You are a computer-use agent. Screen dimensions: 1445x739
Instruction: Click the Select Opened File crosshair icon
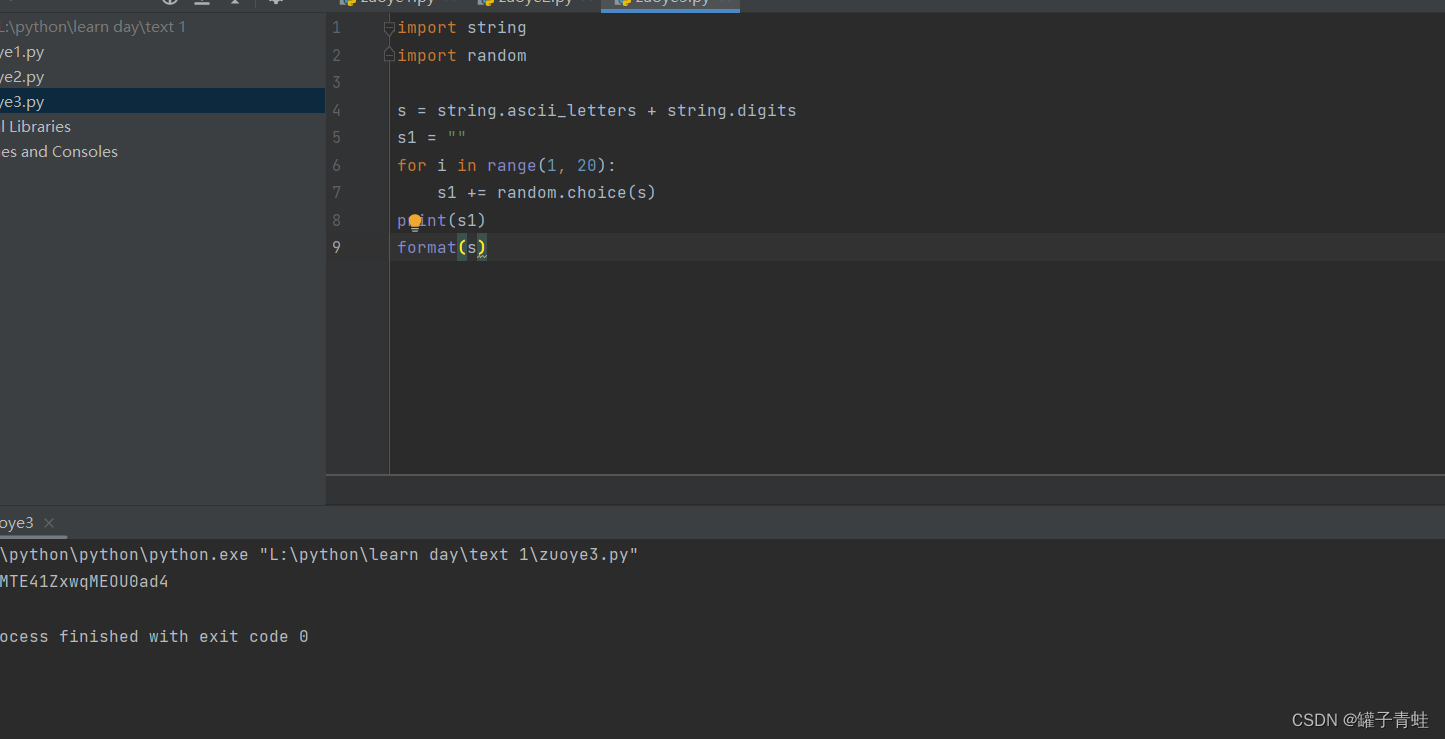pos(168,2)
